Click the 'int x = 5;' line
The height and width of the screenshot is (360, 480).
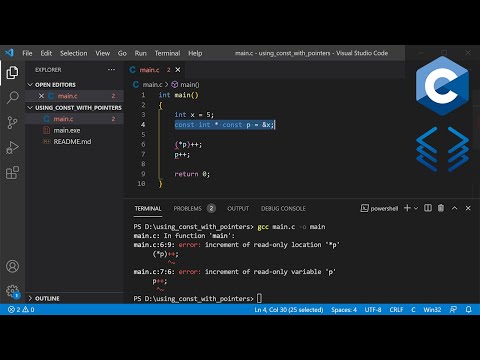click(194, 115)
